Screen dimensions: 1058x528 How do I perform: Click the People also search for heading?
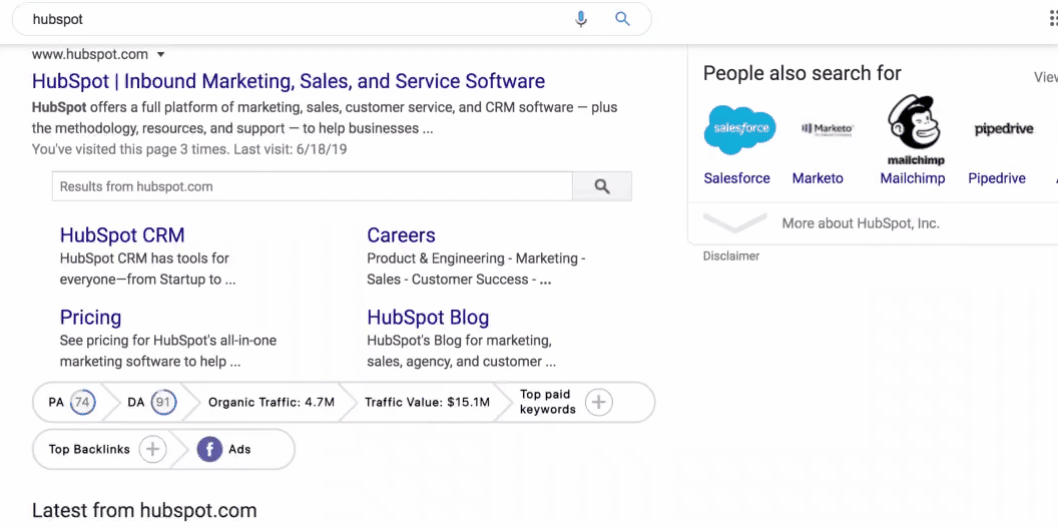tap(802, 73)
